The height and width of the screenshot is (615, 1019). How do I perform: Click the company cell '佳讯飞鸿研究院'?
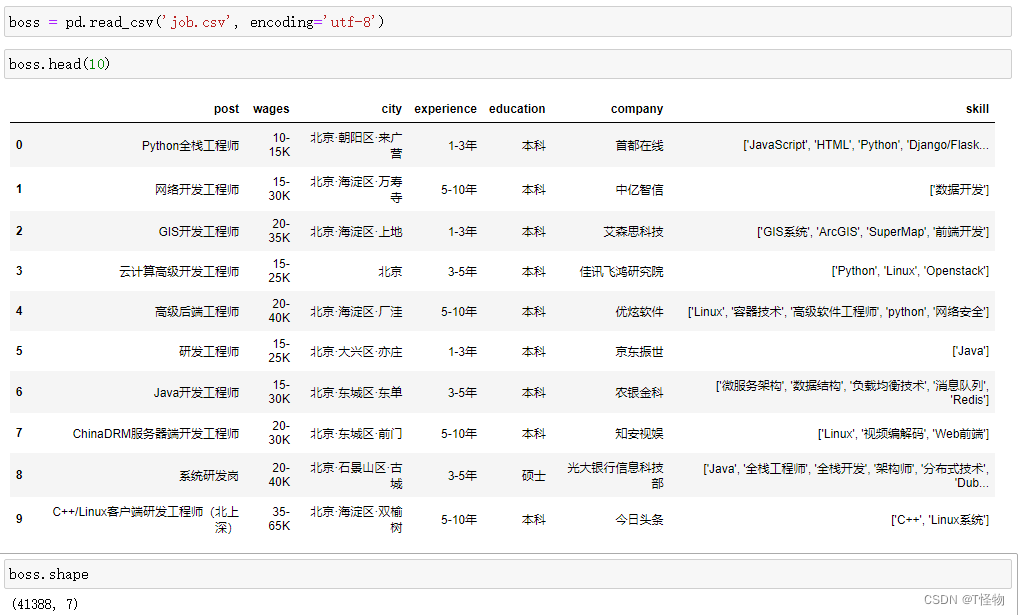coord(621,272)
